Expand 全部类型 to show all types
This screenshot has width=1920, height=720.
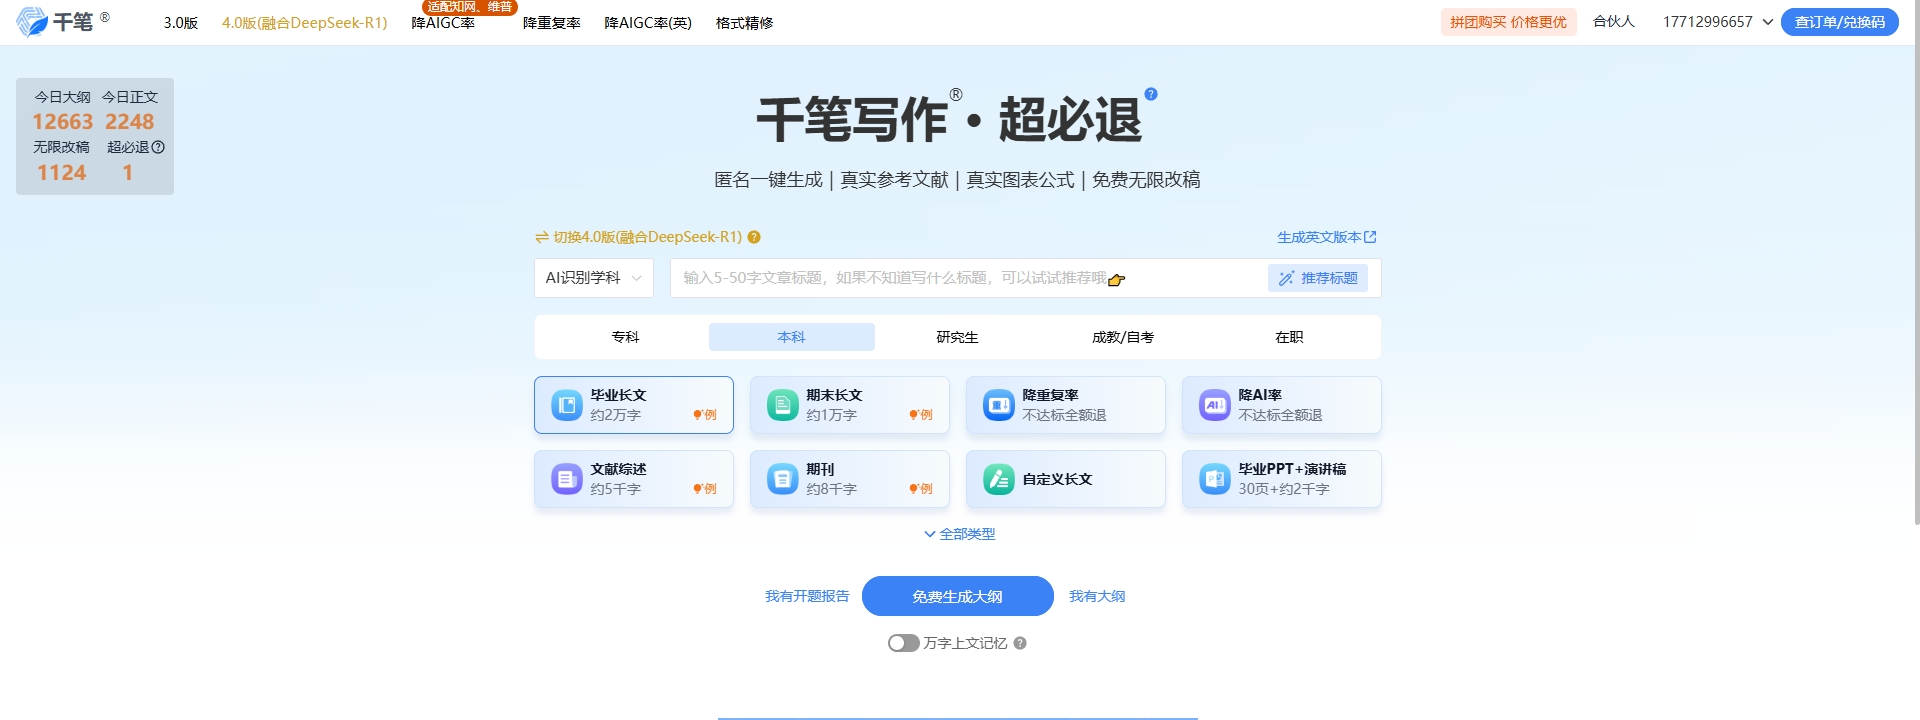(x=959, y=534)
